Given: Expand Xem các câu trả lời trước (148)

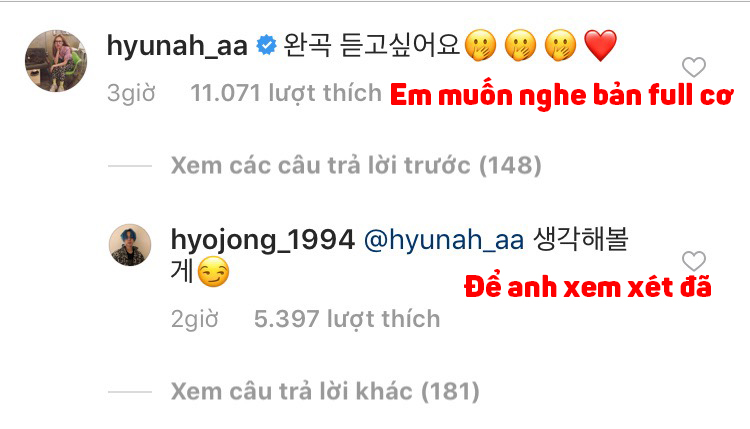Looking at the screenshot, I should (x=356, y=165).
